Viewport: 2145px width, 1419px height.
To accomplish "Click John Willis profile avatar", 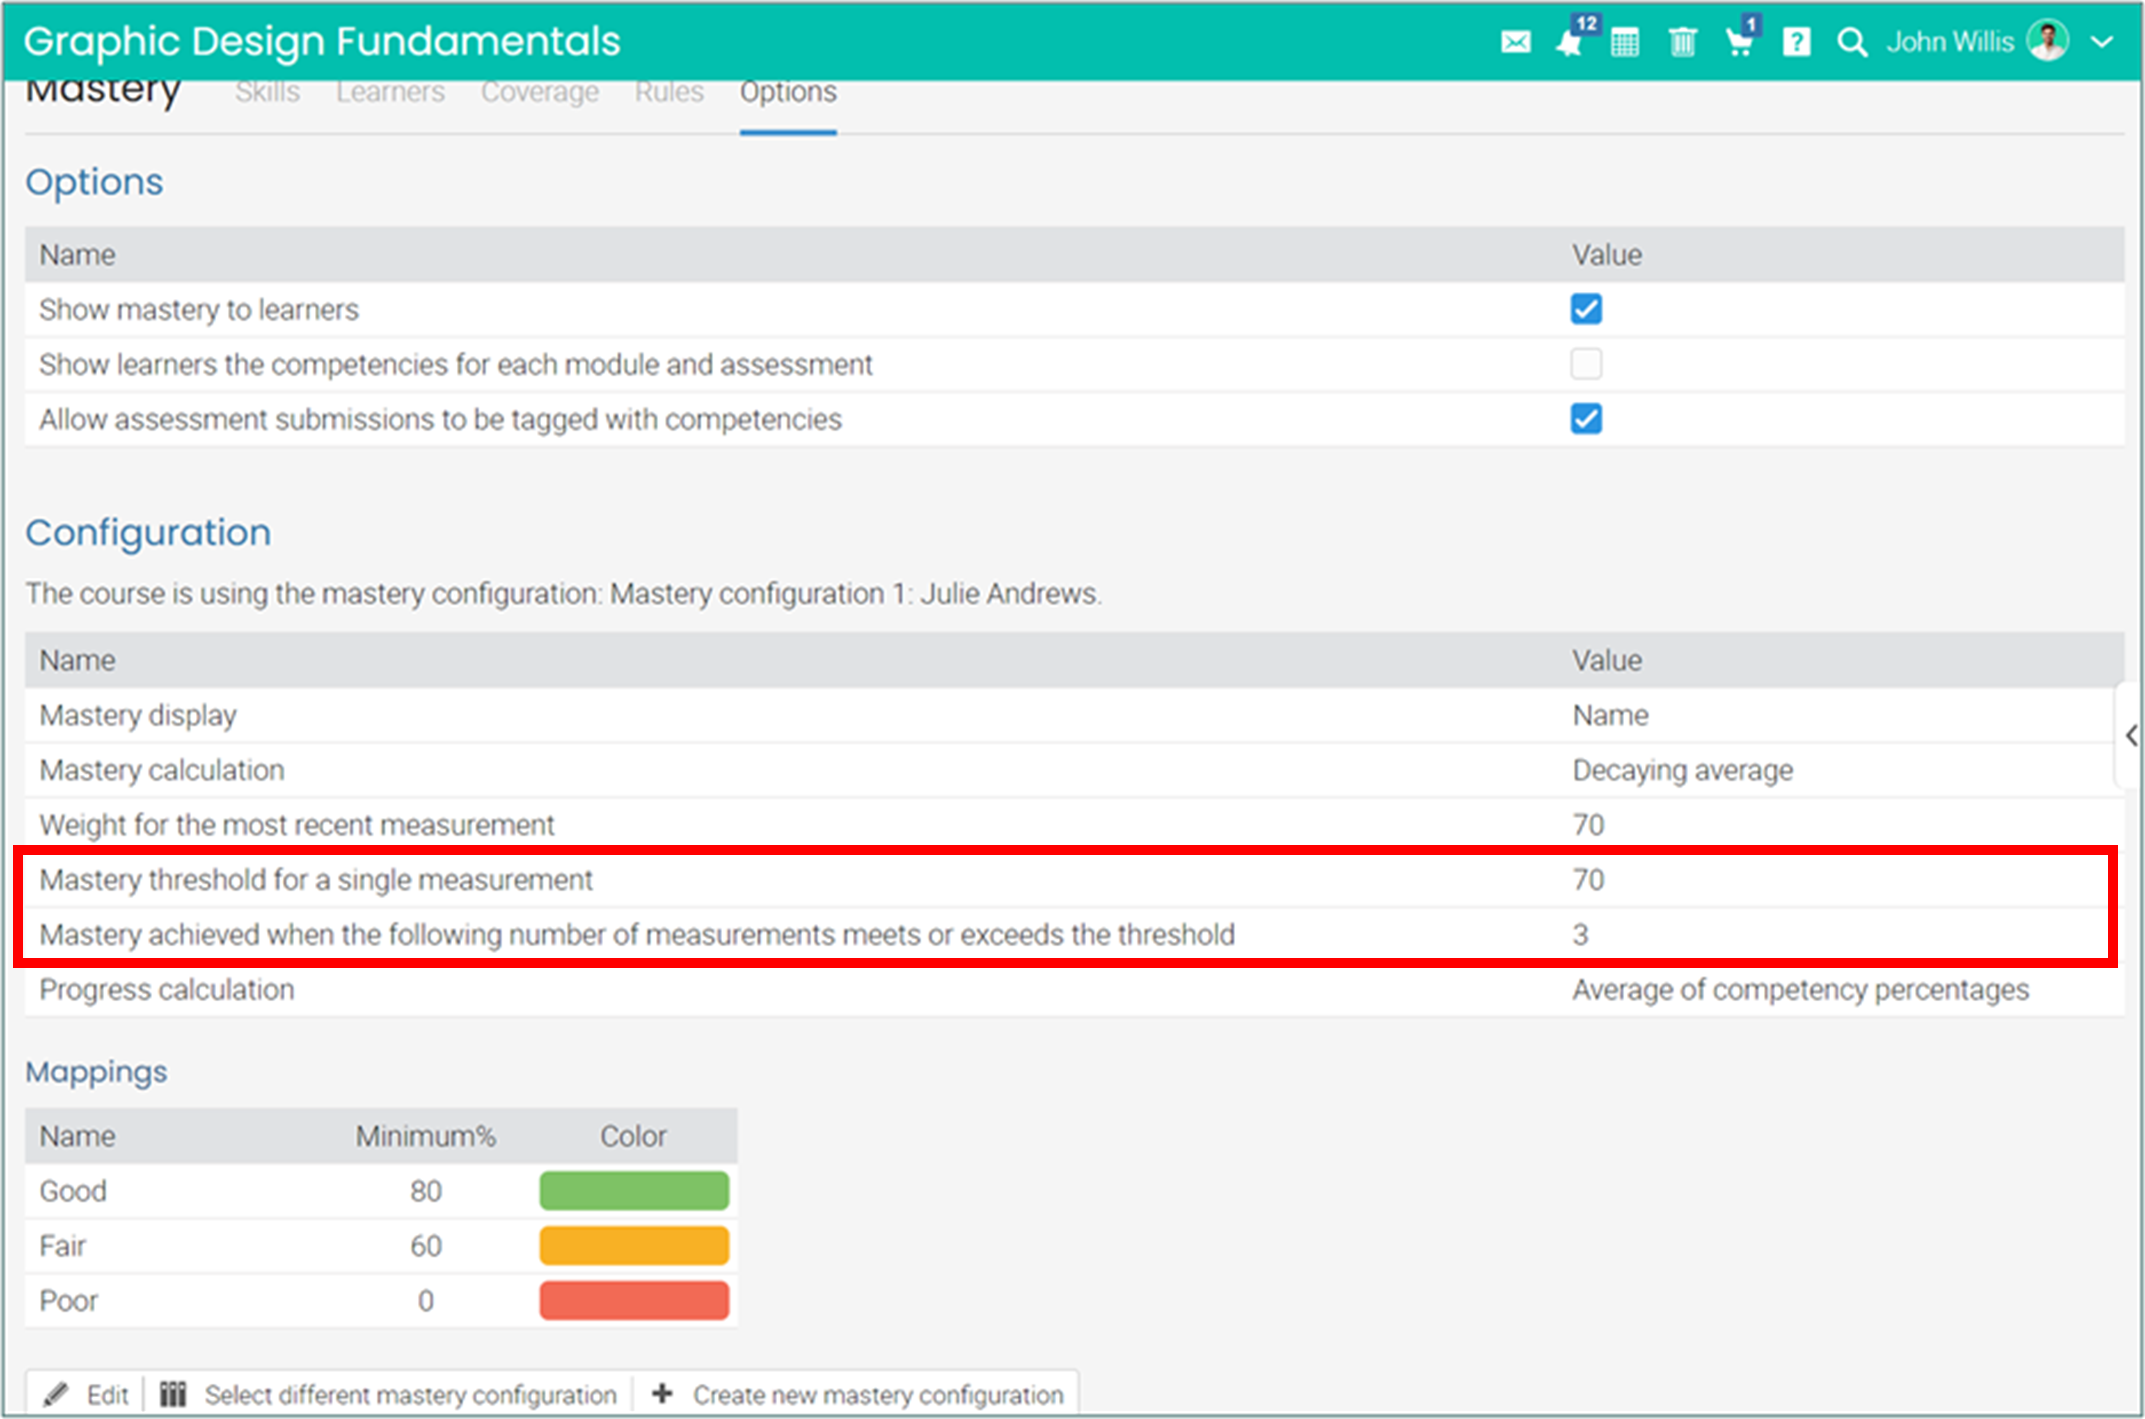I will tap(2047, 41).
